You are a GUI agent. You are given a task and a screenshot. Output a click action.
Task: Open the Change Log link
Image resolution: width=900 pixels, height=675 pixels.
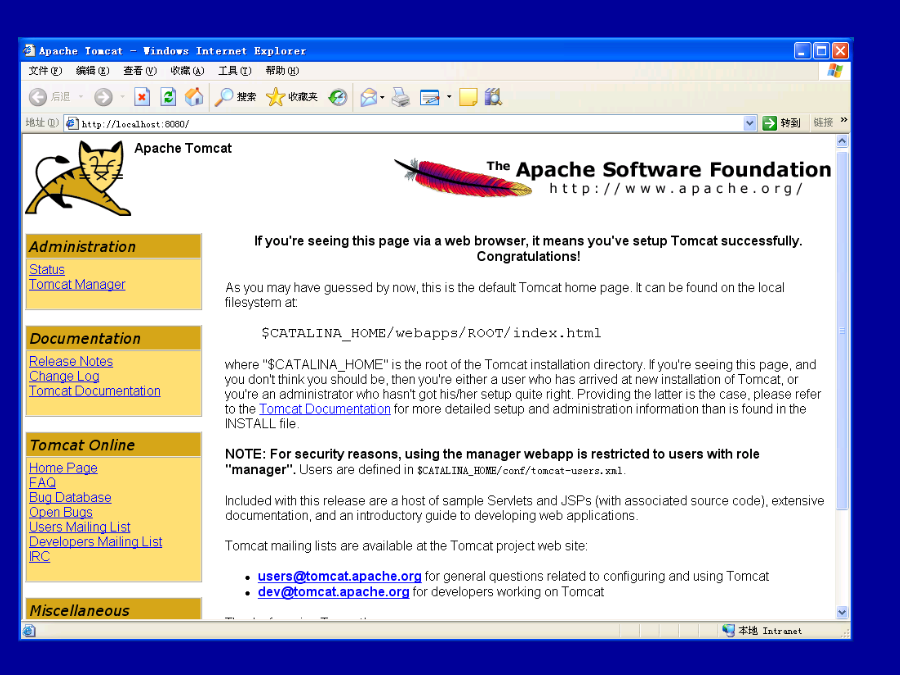64,376
